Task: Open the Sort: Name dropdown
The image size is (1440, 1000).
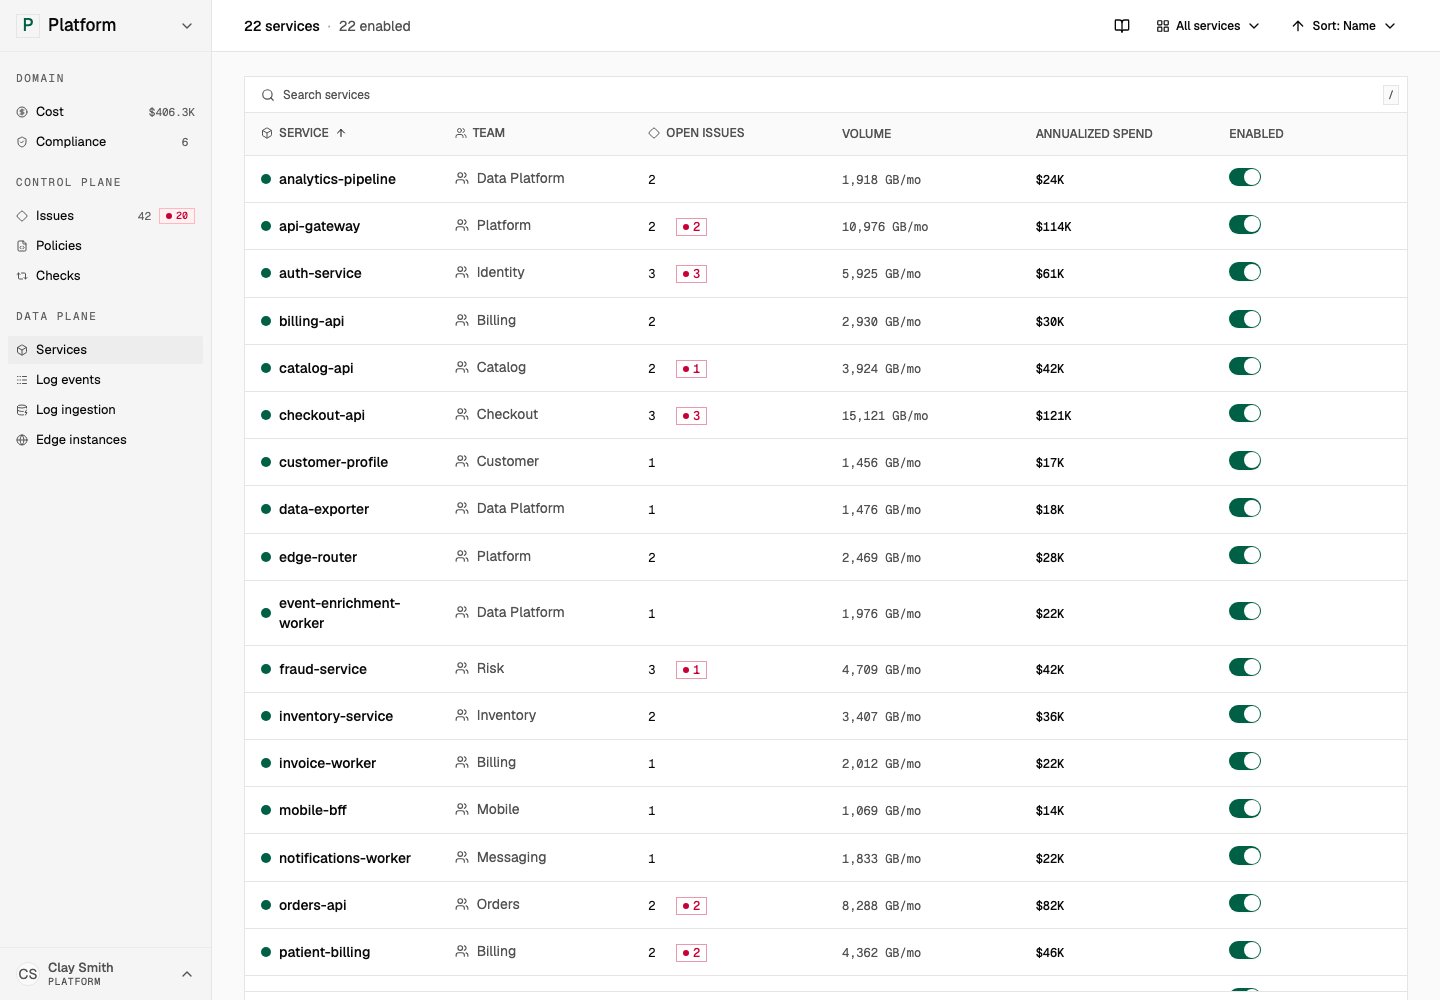Action: click(1343, 26)
